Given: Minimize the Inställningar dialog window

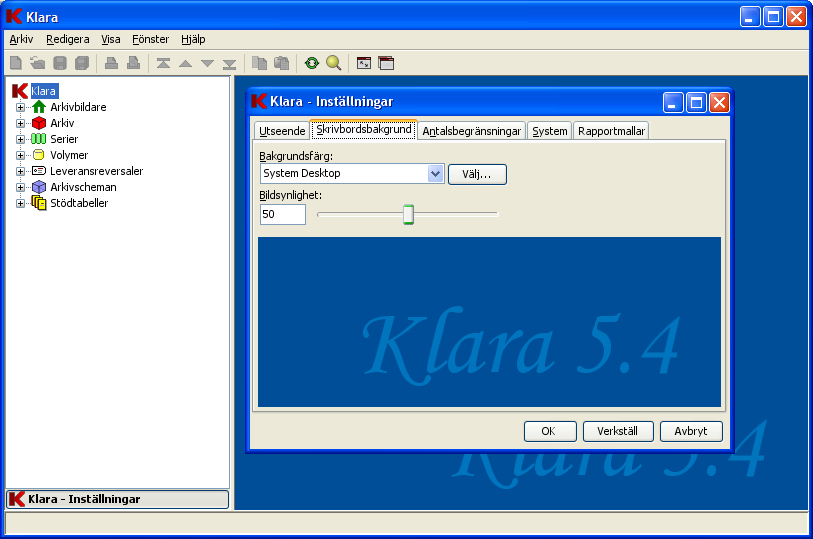Looking at the screenshot, I should tap(673, 103).
